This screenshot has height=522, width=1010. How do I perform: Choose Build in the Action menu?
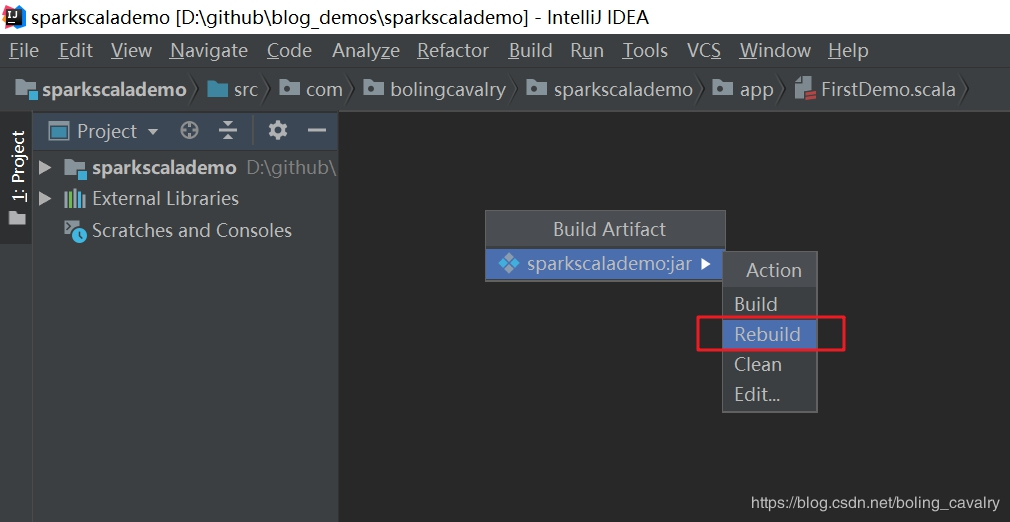click(x=769, y=304)
